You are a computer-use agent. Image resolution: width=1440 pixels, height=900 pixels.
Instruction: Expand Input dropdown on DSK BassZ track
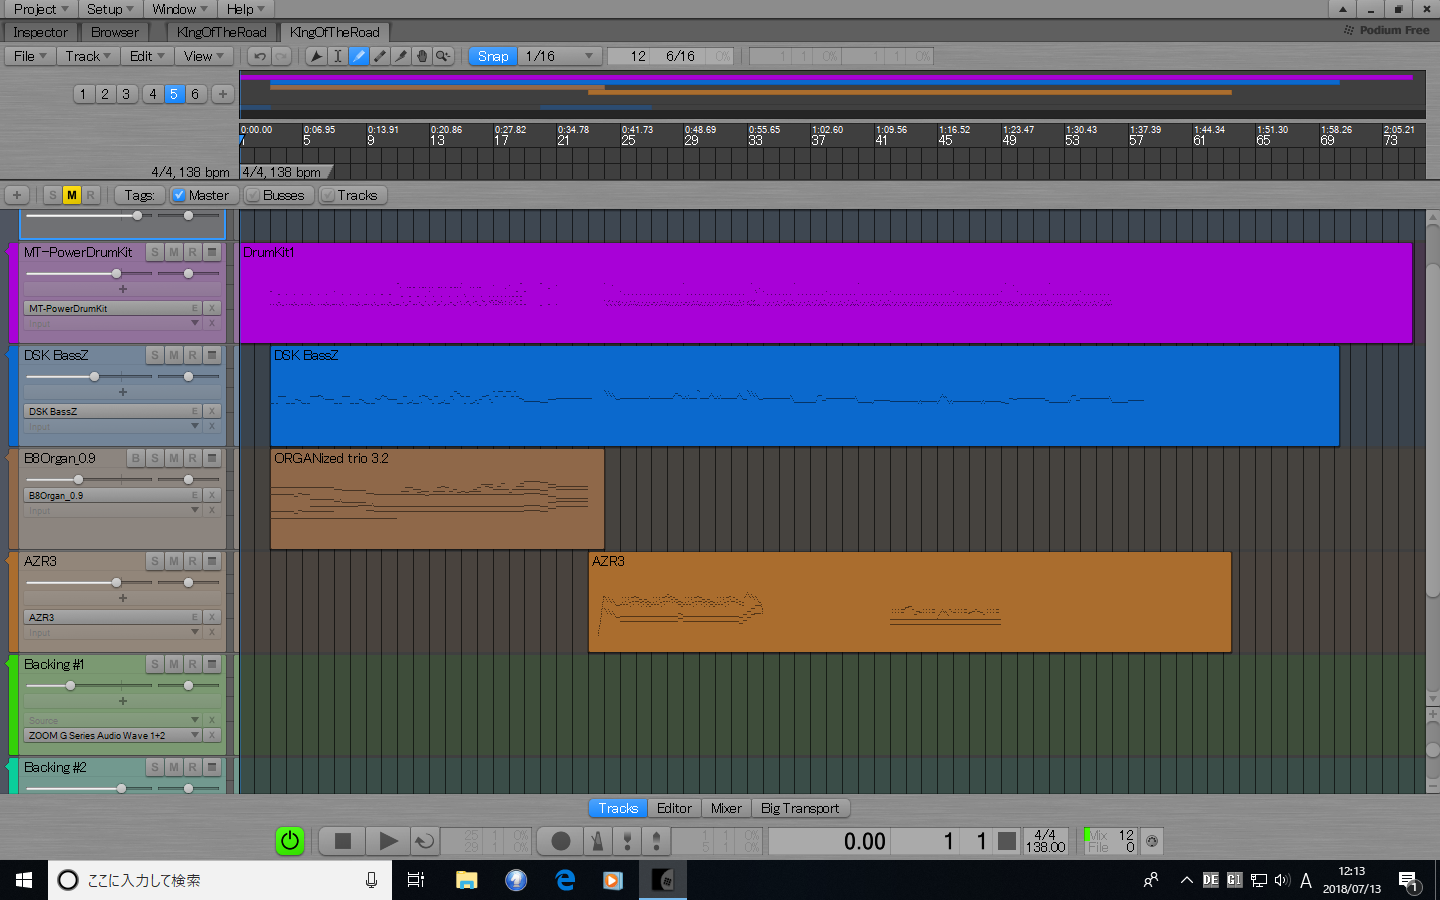tap(195, 426)
